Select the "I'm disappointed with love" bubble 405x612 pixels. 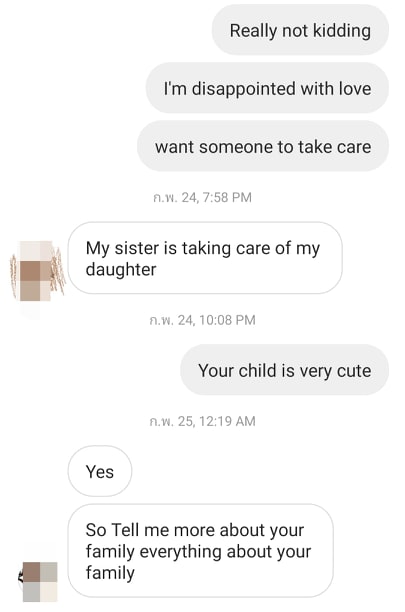point(267,88)
